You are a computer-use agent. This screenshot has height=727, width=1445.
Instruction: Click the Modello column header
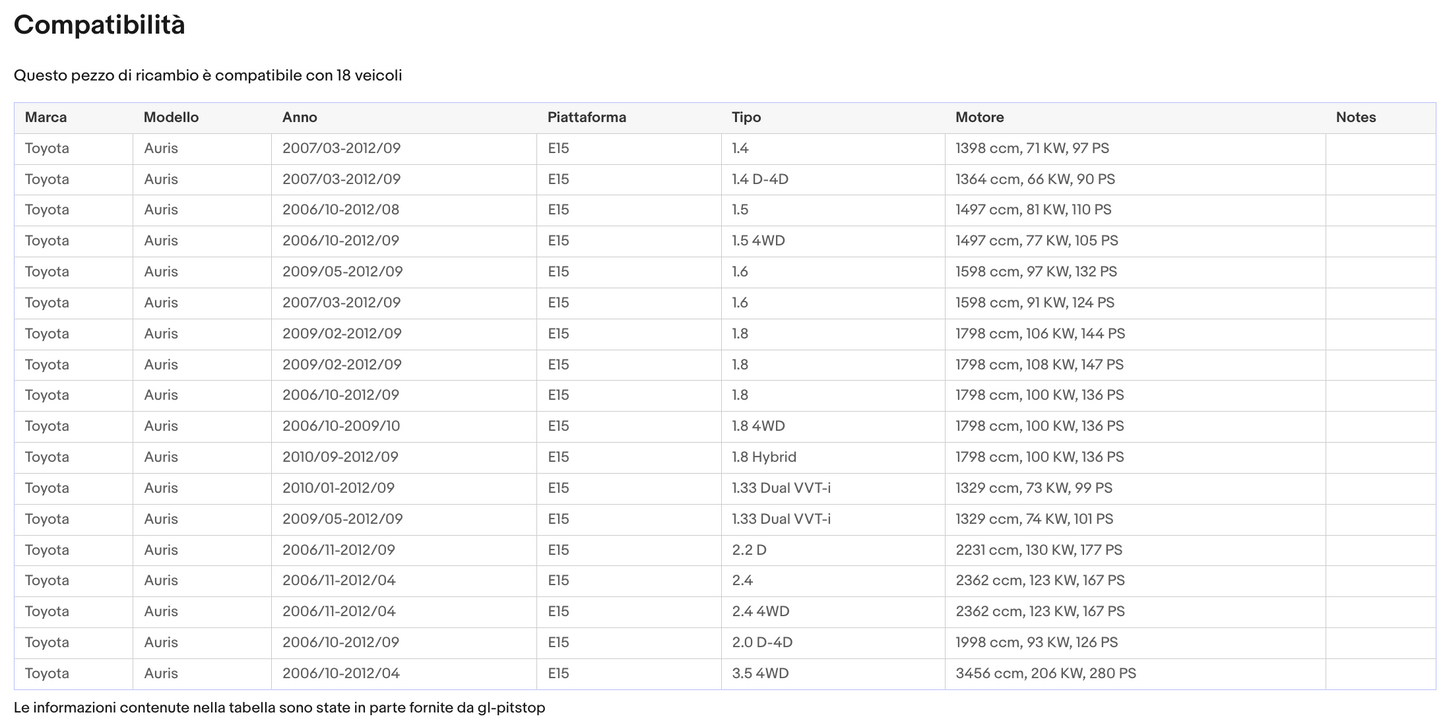click(x=171, y=117)
